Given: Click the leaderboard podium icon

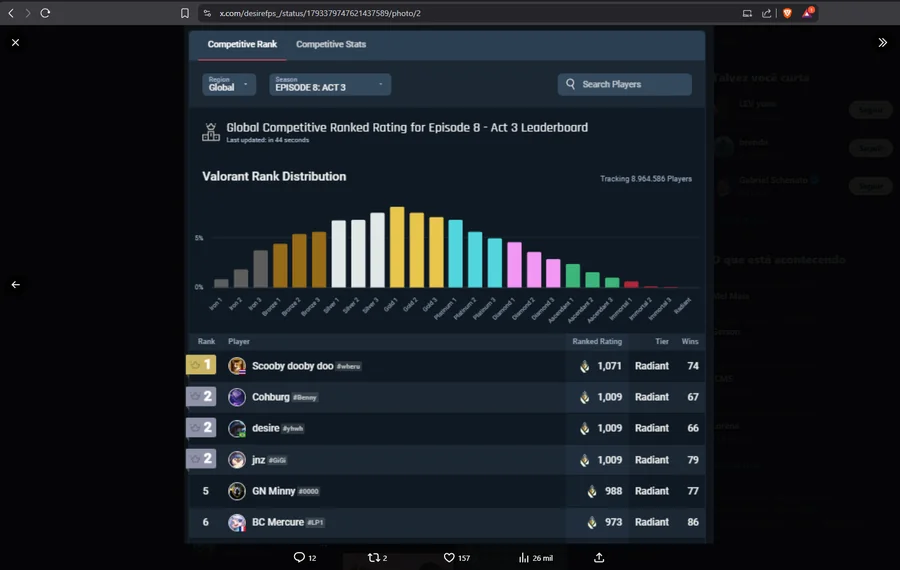Looking at the screenshot, I should pos(211,132).
